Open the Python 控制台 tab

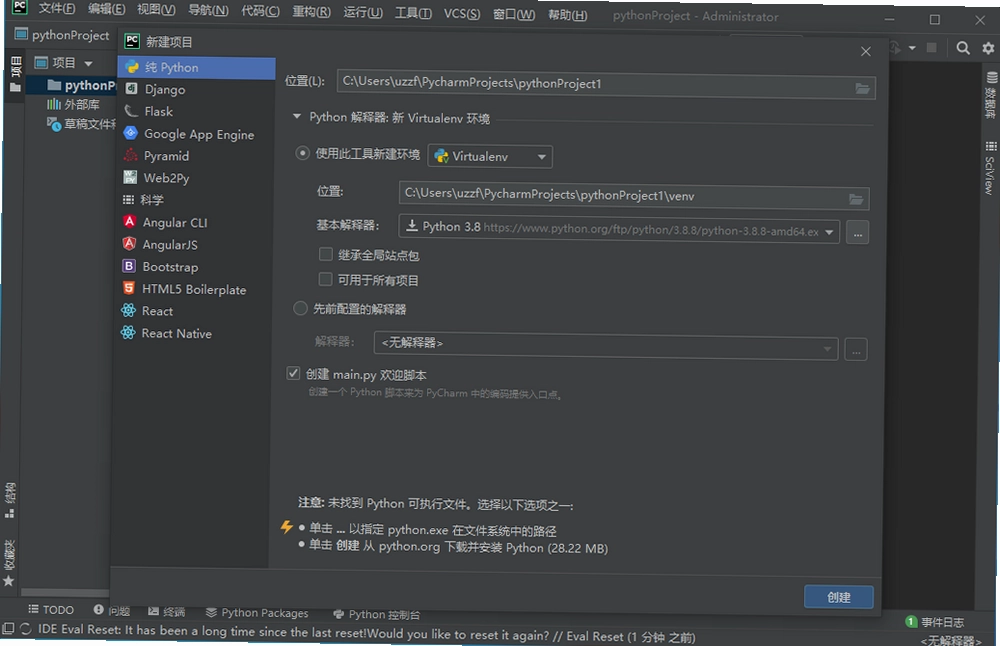pyautogui.click(x=377, y=614)
